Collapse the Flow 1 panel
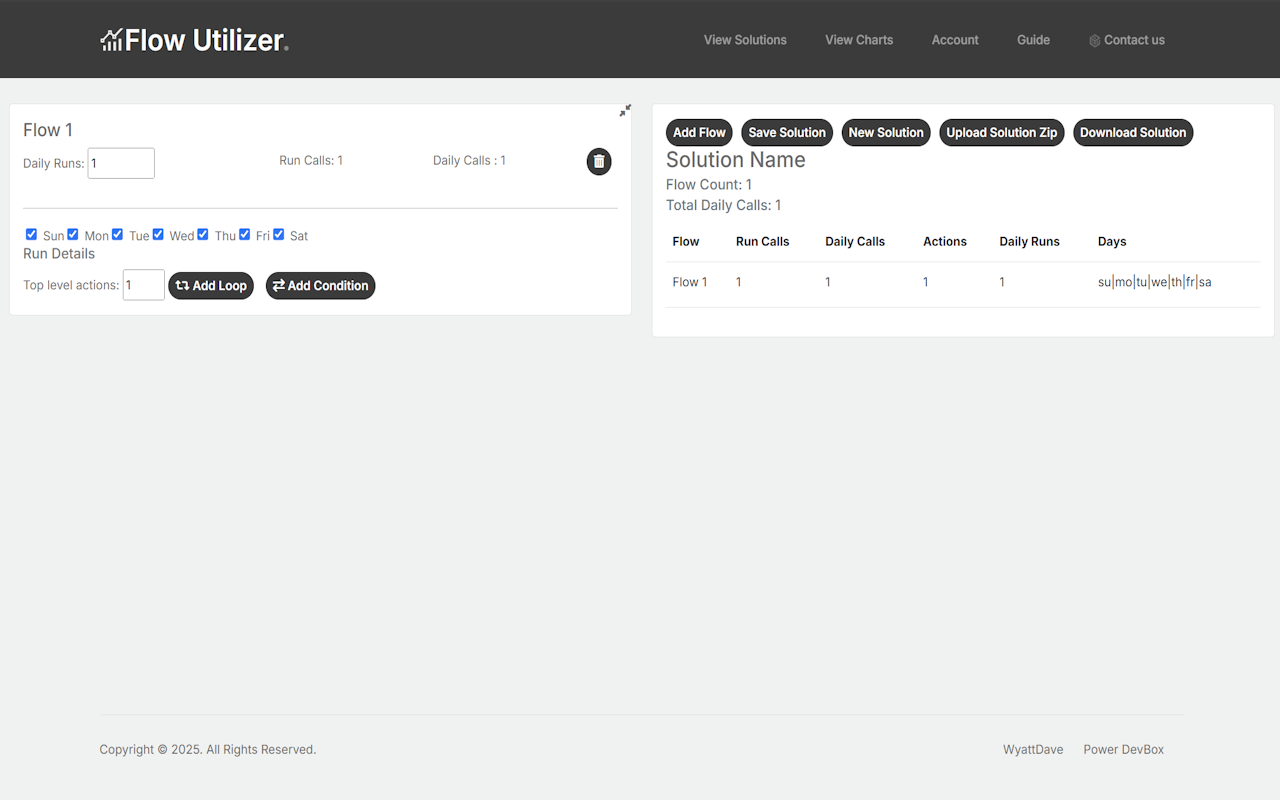Viewport: 1280px width, 800px height. (625, 111)
